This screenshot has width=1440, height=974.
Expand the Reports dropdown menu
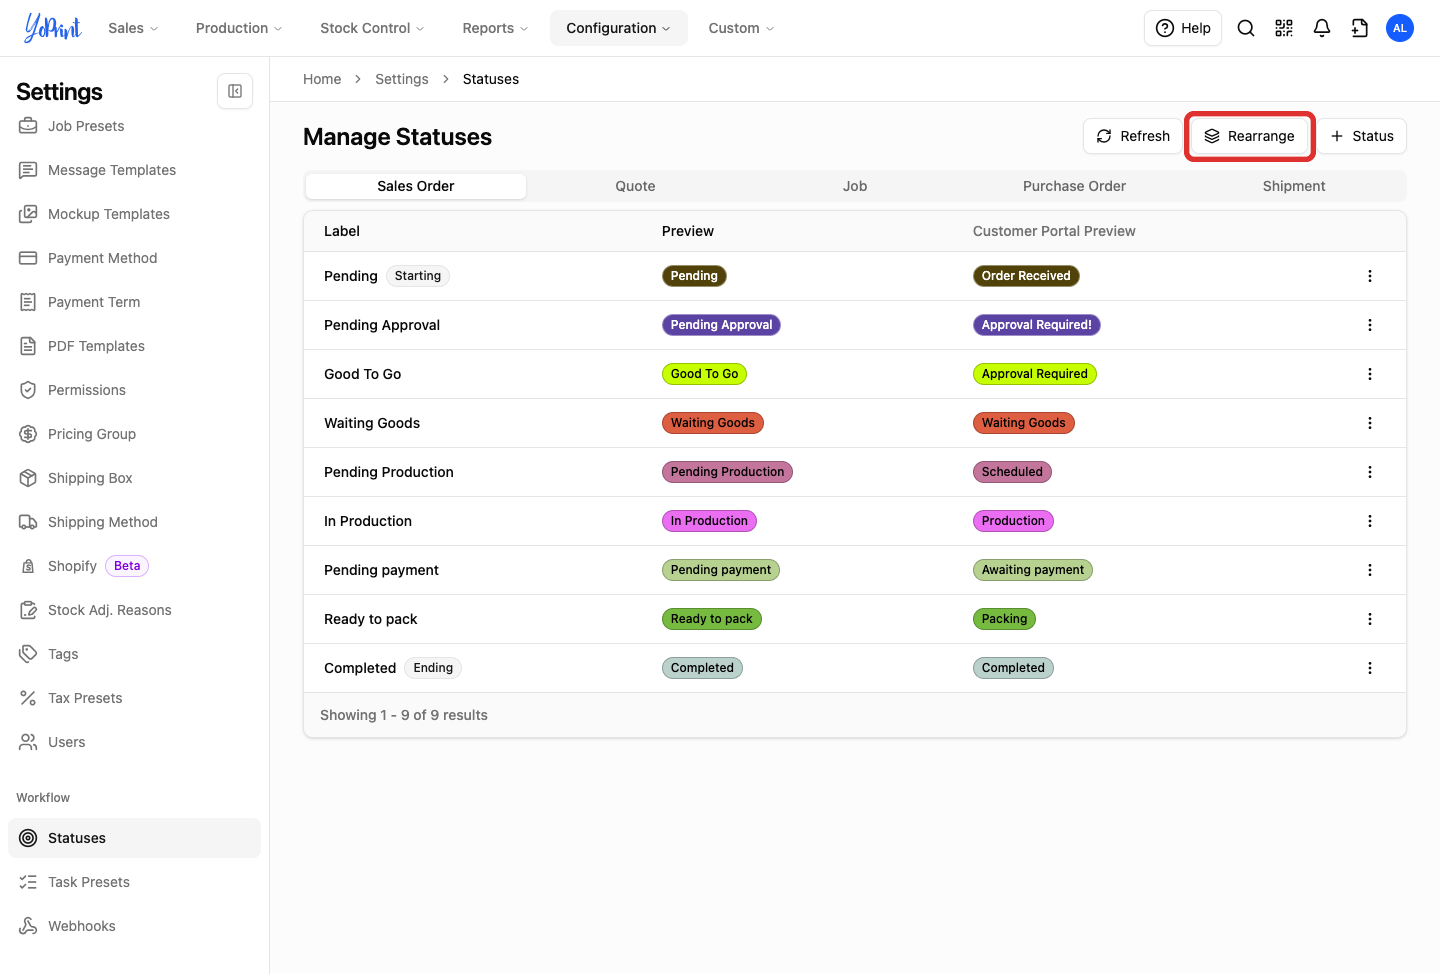495,28
